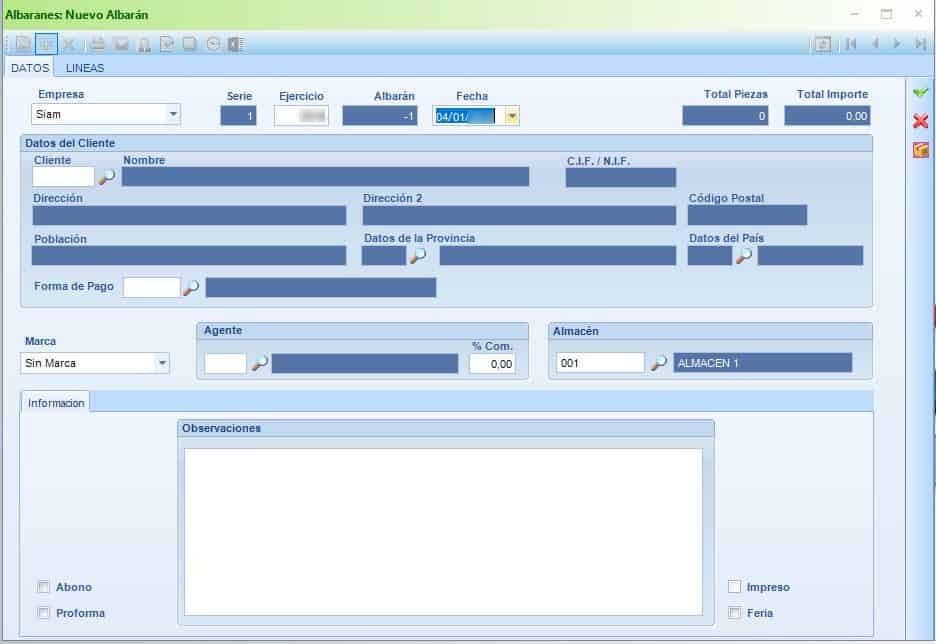Click the Total Importe value 0.00
The width and height of the screenshot is (936, 644).
pos(827,116)
